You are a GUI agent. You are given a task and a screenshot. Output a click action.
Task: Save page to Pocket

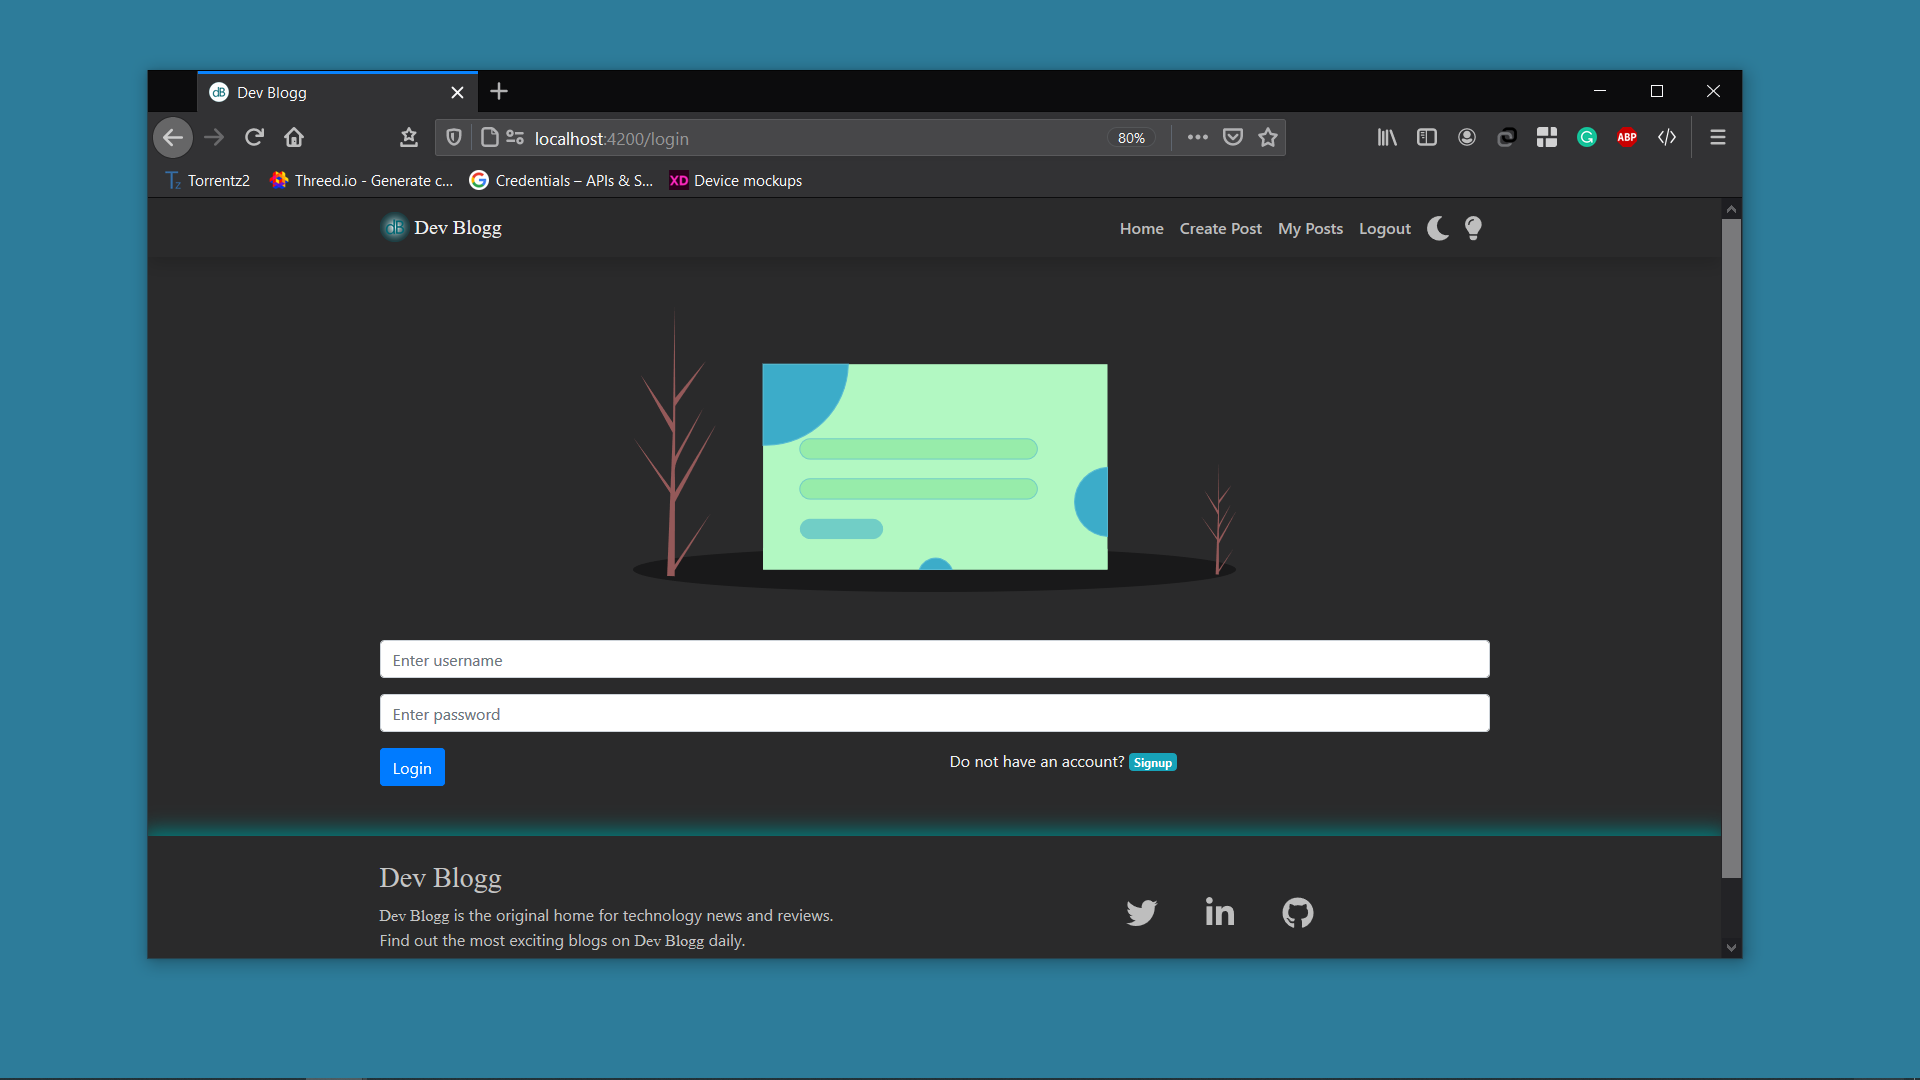(x=1233, y=138)
